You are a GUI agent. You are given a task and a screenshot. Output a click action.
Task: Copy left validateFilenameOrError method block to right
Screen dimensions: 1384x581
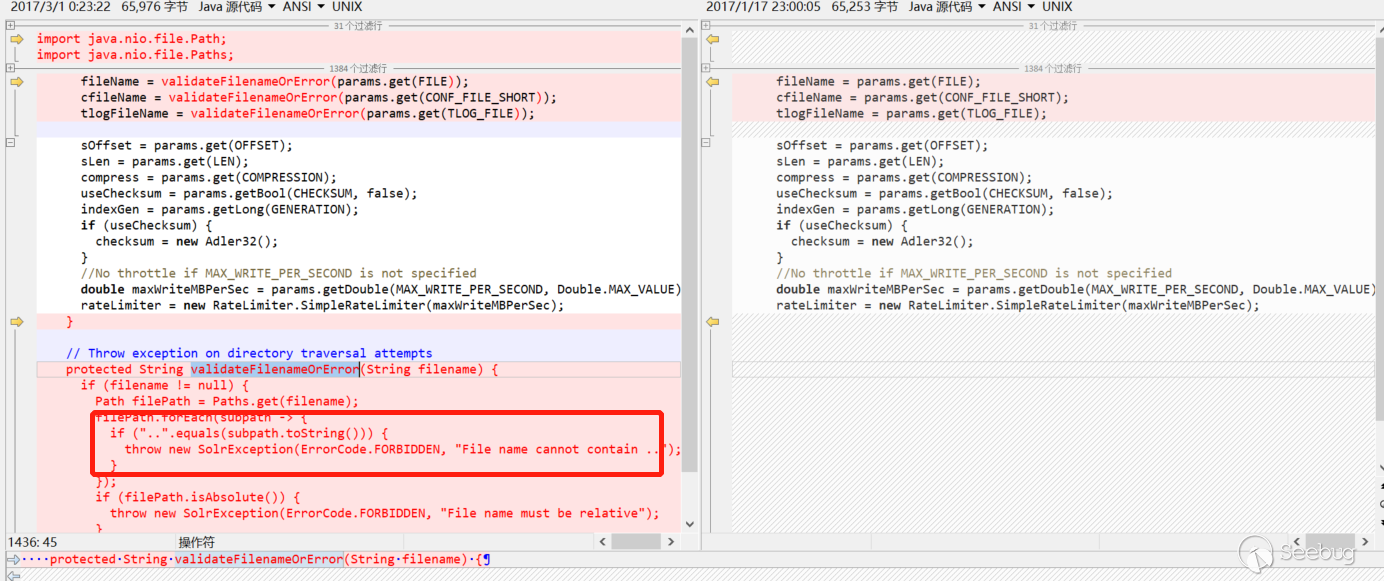point(16,322)
